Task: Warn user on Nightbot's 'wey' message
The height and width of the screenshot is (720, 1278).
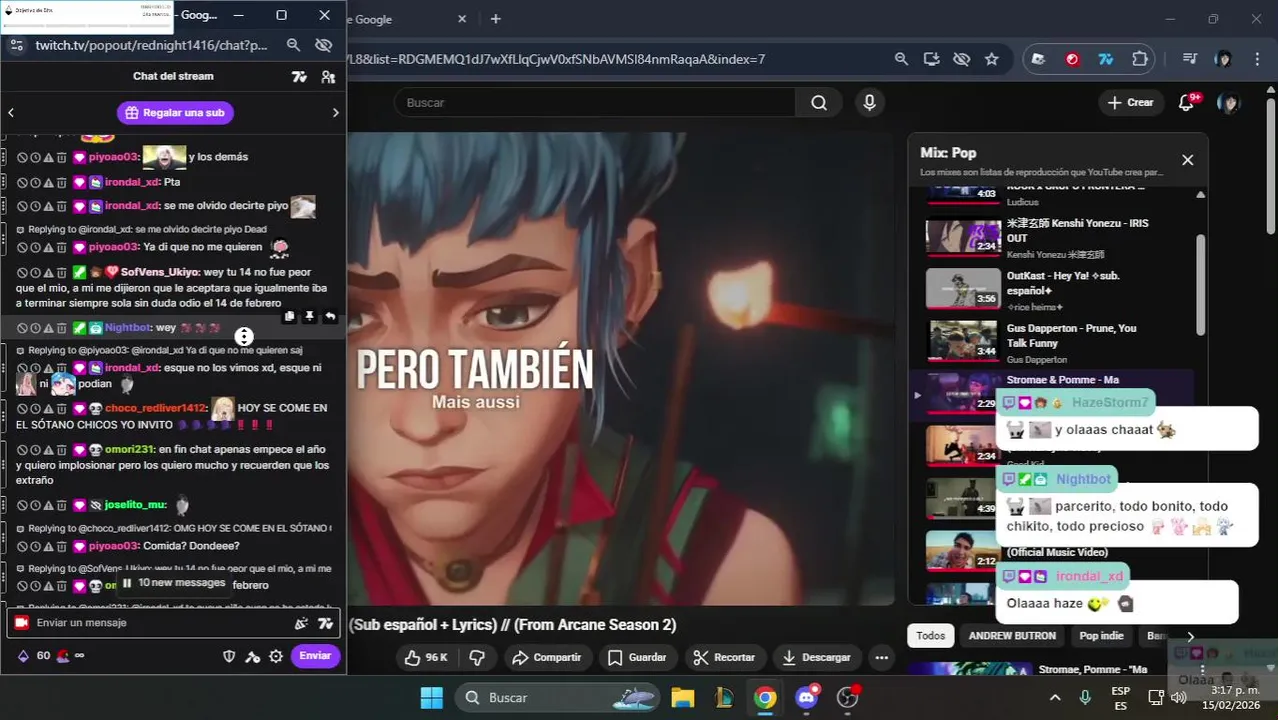Action: click(48, 328)
